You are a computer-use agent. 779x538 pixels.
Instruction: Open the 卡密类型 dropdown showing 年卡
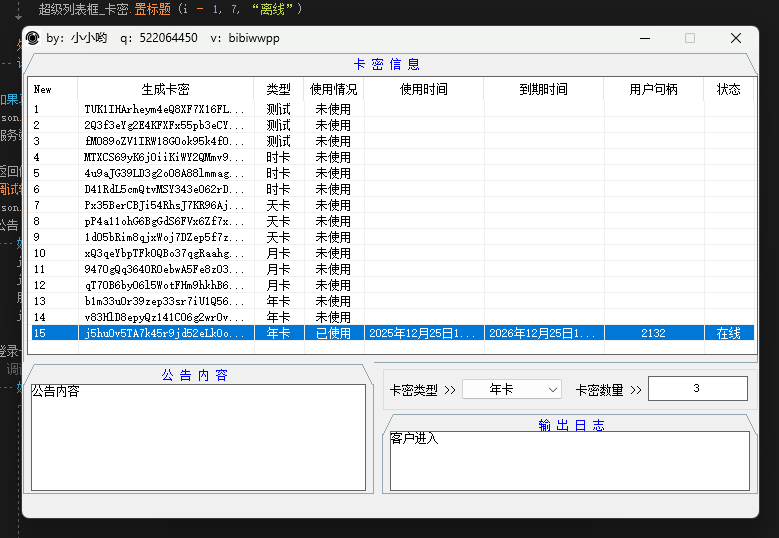coord(511,389)
